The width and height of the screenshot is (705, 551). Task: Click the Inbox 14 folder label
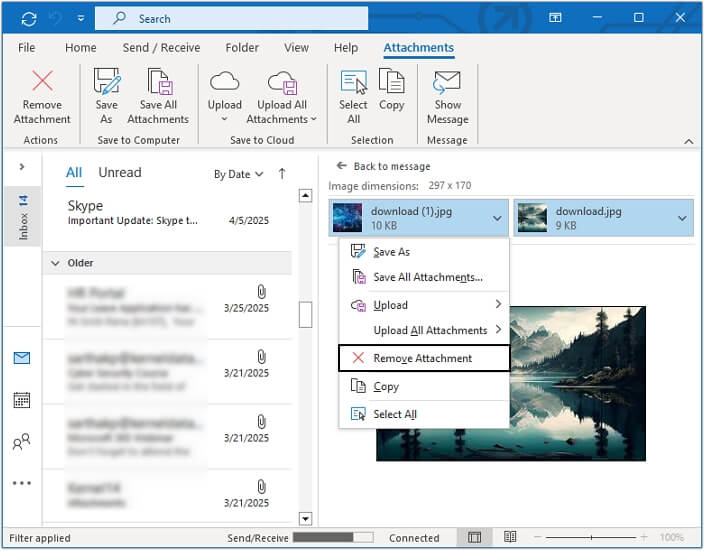[22, 217]
